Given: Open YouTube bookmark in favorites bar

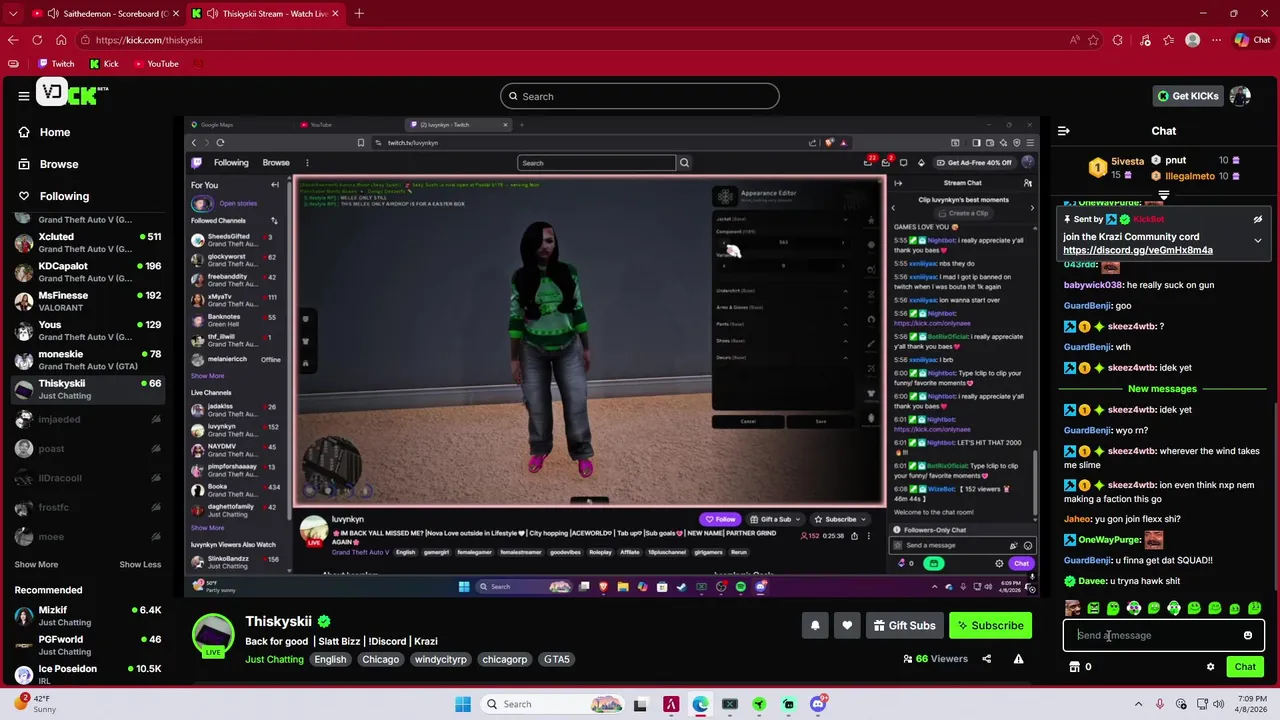Looking at the screenshot, I should 155,64.
